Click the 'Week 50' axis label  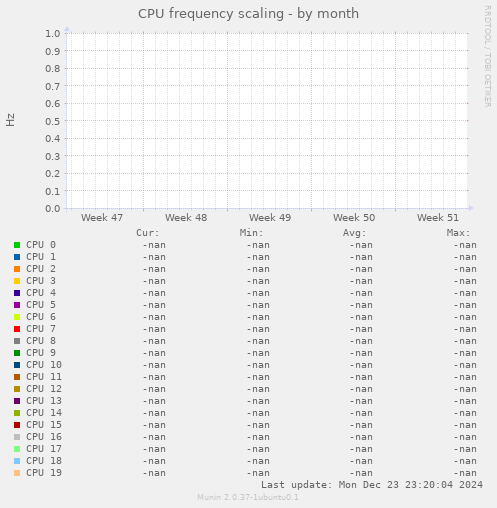(354, 218)
